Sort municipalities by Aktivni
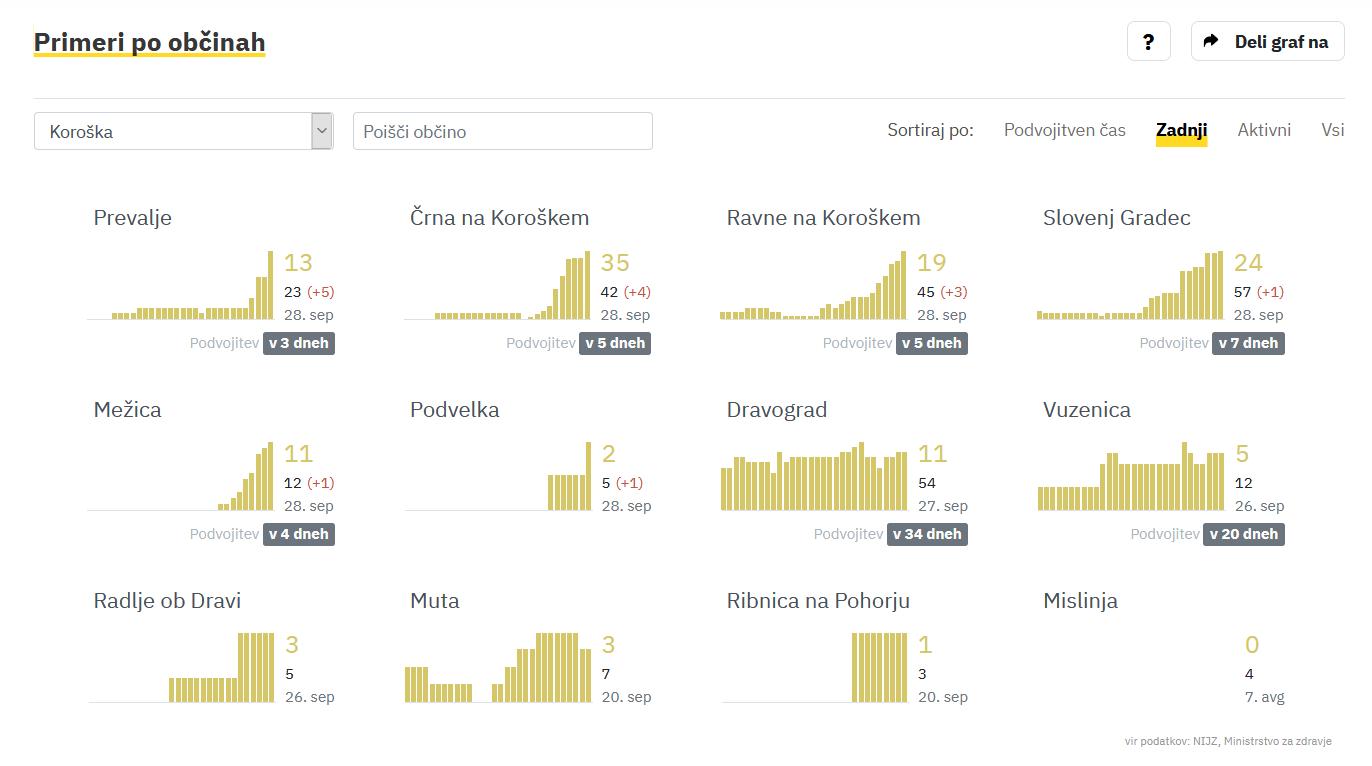The width and height of the screenshot is (1372, 766). click(1264, 130)
